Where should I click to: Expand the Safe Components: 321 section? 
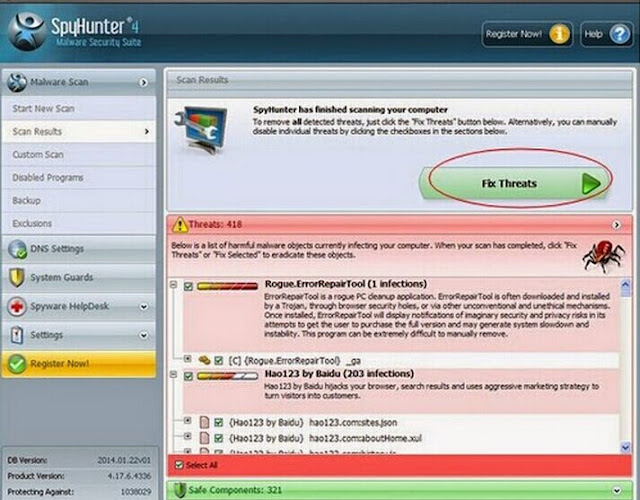[x=616, y=490]
